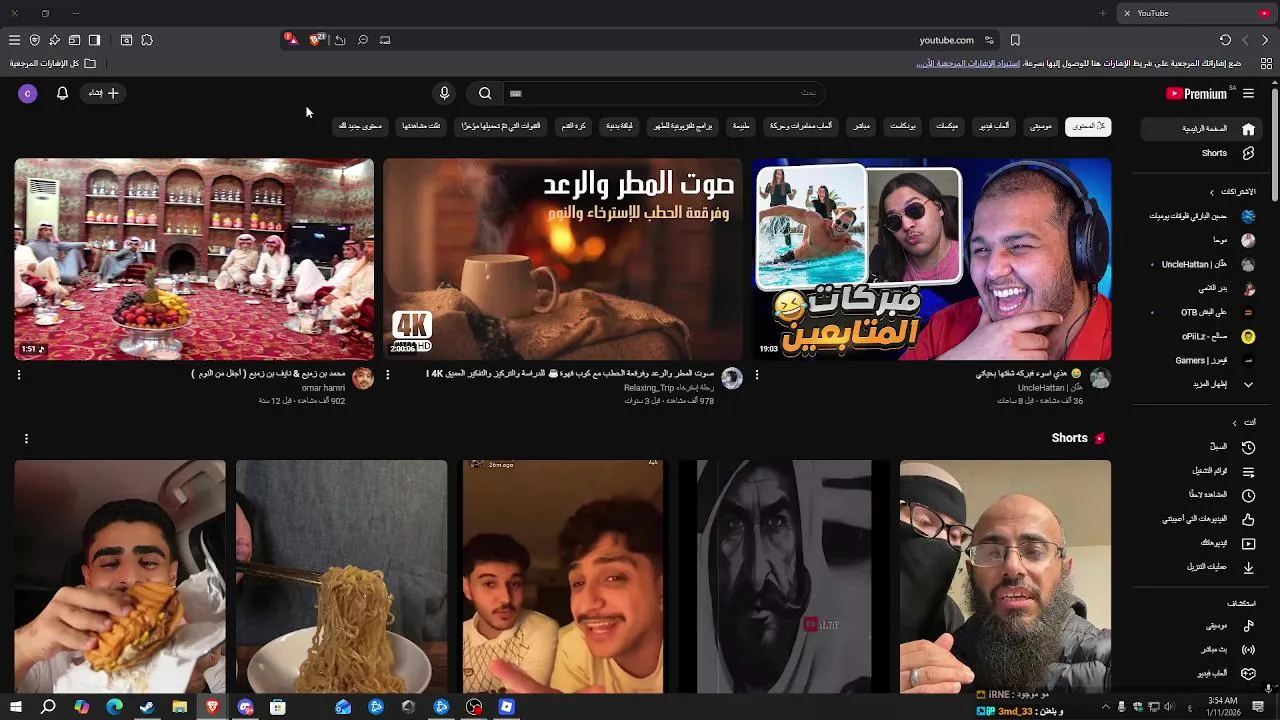This screenshot has height=720, width=1280.
Task: Expand the Subscriptions section header arrow
Action: coord(1212,192)
